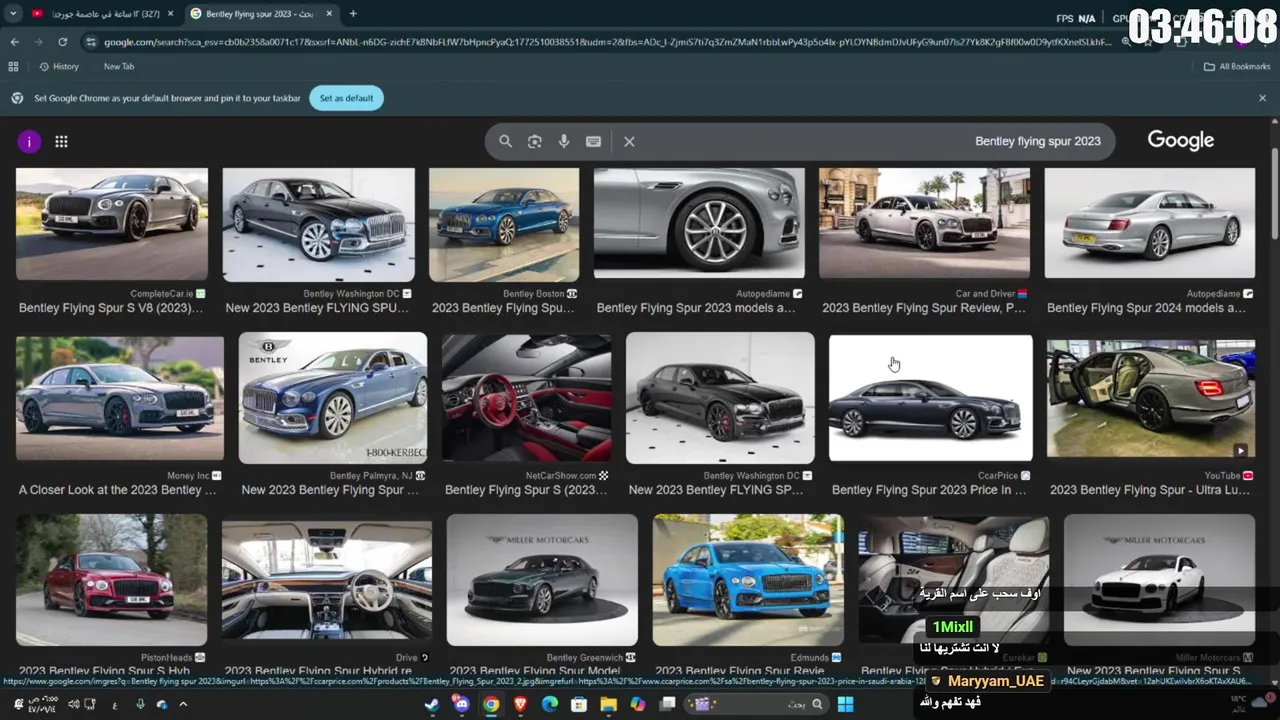Viewport: 1280px width, 720px height.
Task: Open the bookmarks bar apps shortcut
Action: pos(13,66)
